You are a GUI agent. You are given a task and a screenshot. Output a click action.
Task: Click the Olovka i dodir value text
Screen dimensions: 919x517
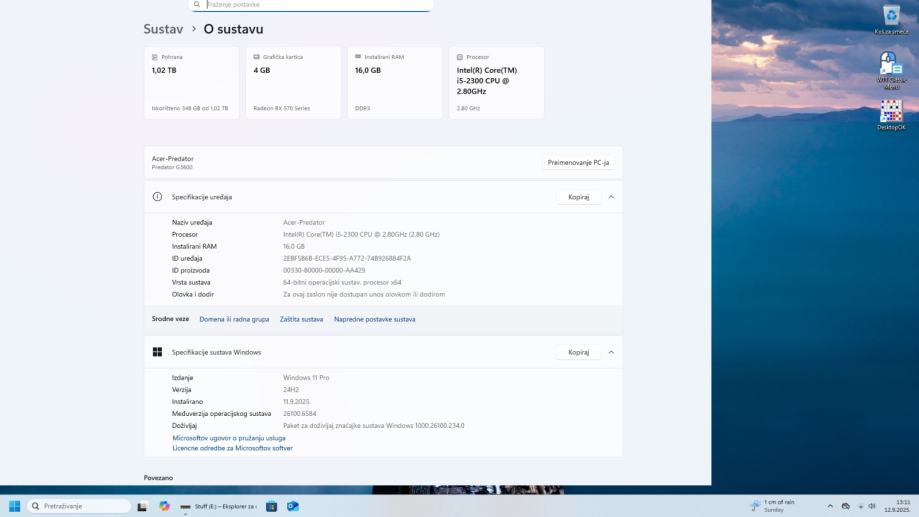[364, 294]
